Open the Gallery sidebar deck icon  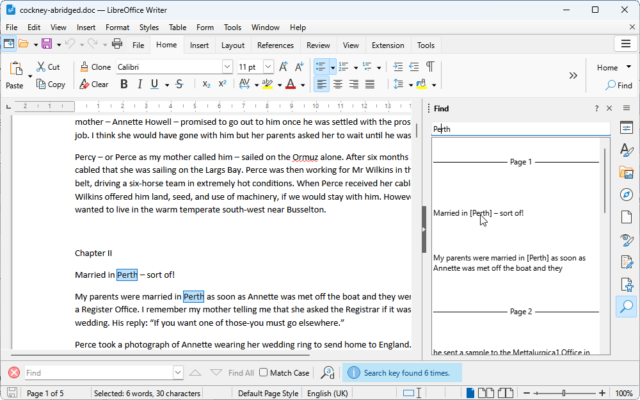(626, 173)
